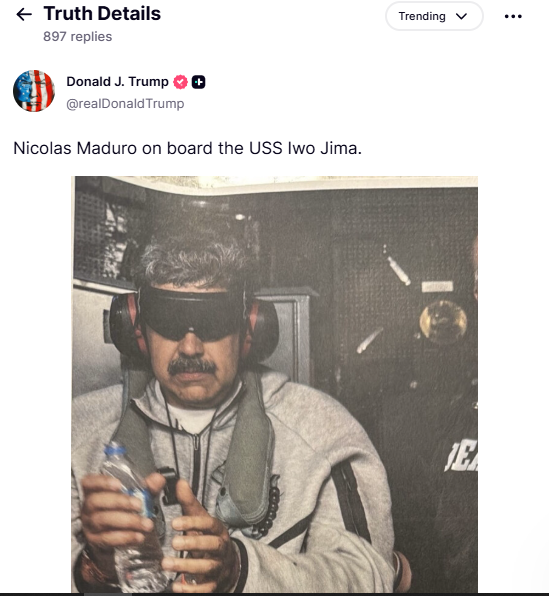549x596 pixels.
Task: Click the water bottle in the photo
Action: tap(133, 517)
